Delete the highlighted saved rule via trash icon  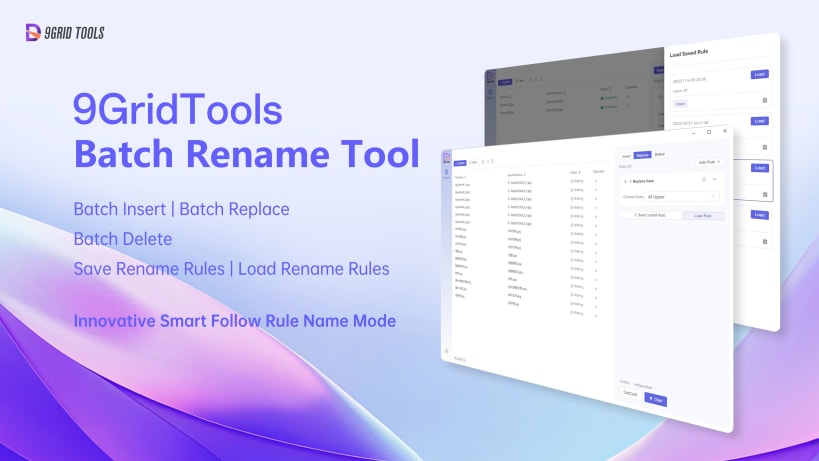(x=765, y=194)
